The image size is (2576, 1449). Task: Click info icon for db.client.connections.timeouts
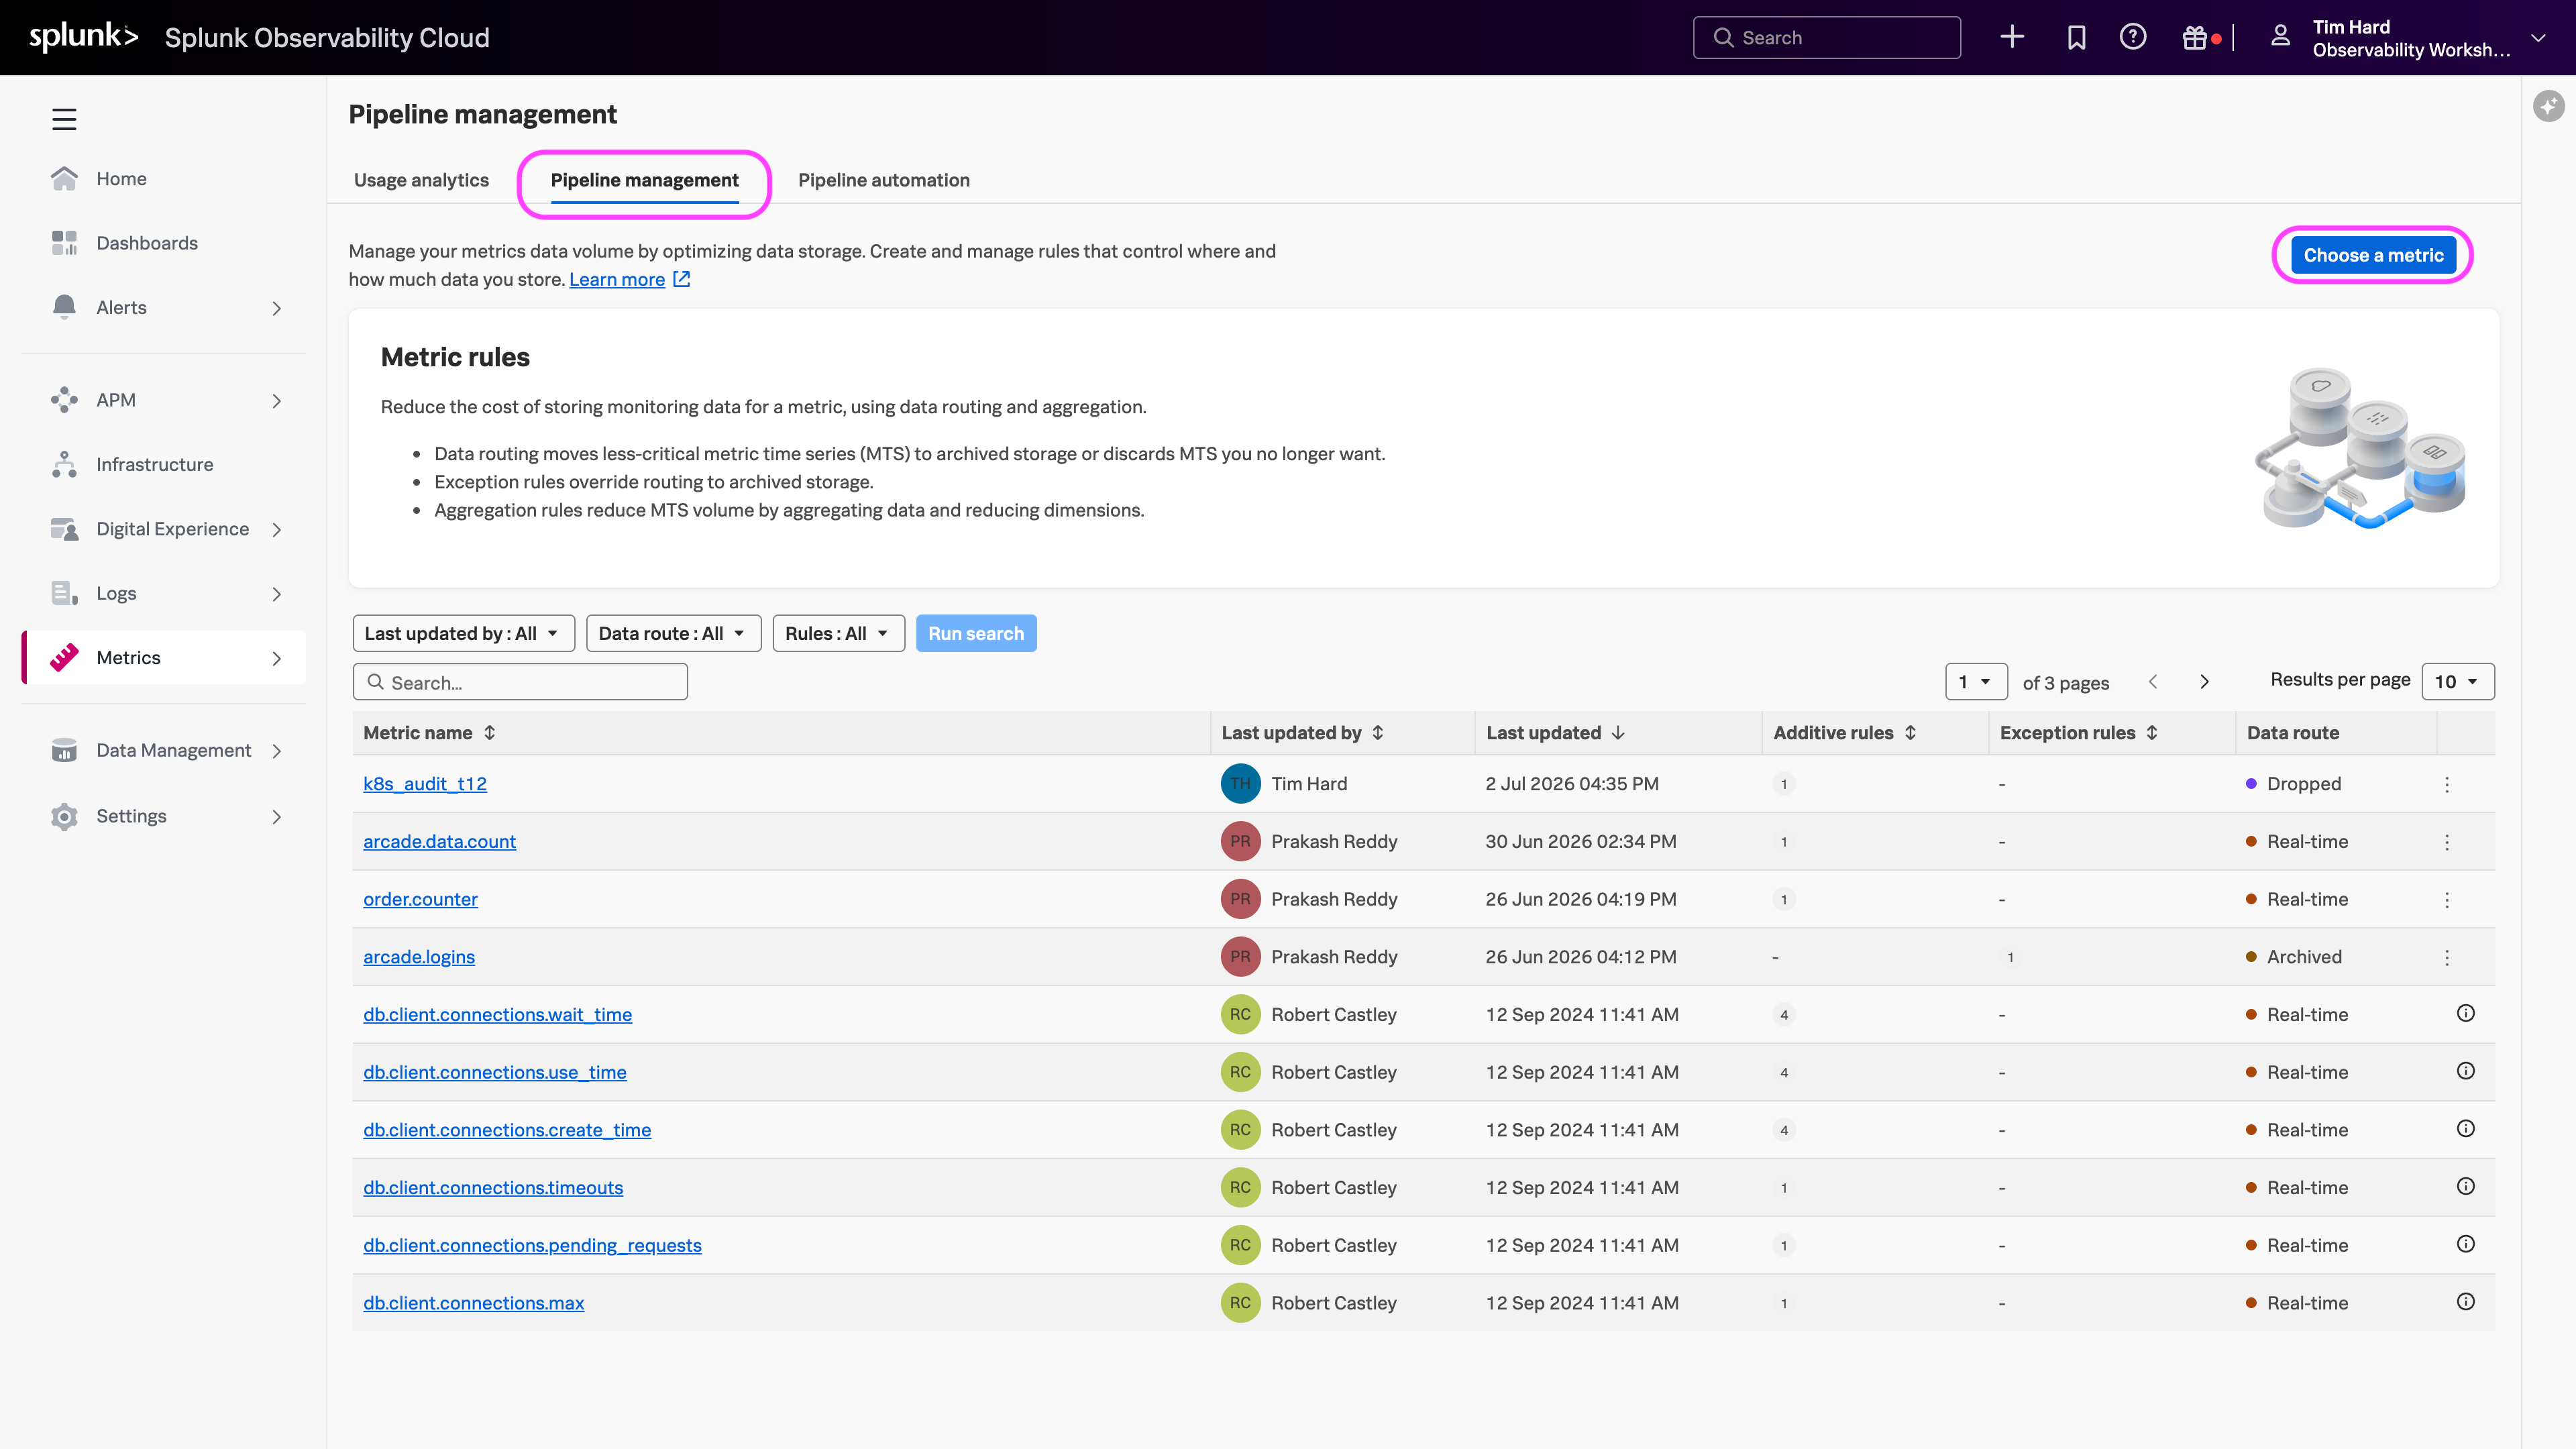2466,1186
